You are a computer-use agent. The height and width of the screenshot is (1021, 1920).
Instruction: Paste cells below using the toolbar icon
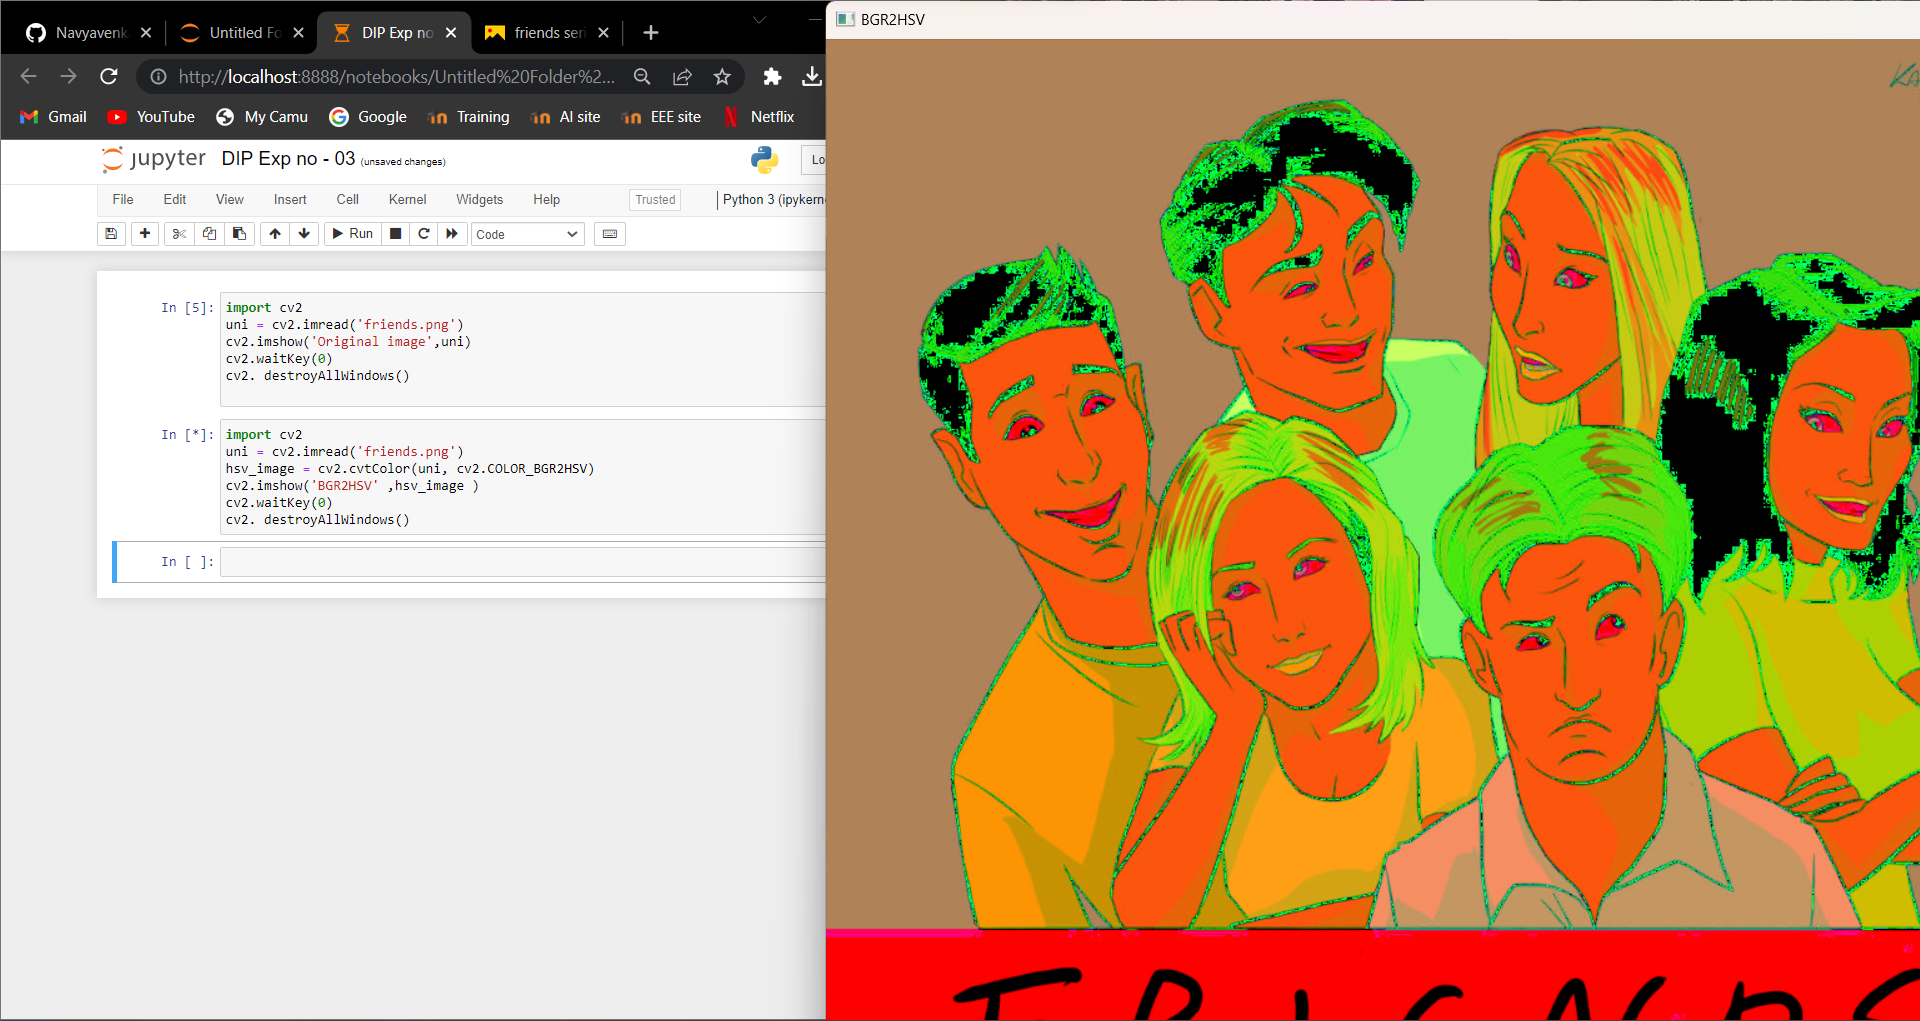239,234
